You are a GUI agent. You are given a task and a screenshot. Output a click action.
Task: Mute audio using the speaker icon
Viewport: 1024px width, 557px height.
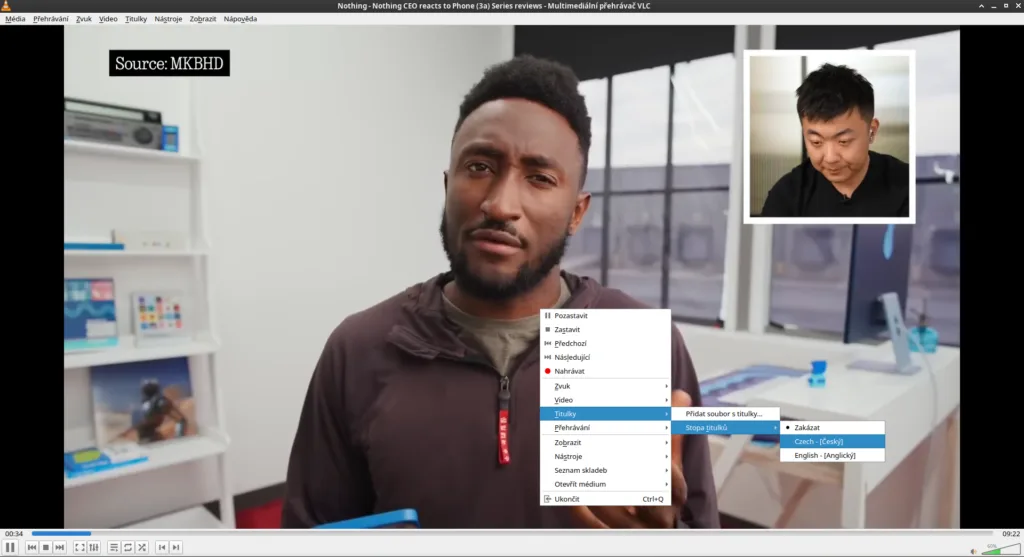coord(973,551)
